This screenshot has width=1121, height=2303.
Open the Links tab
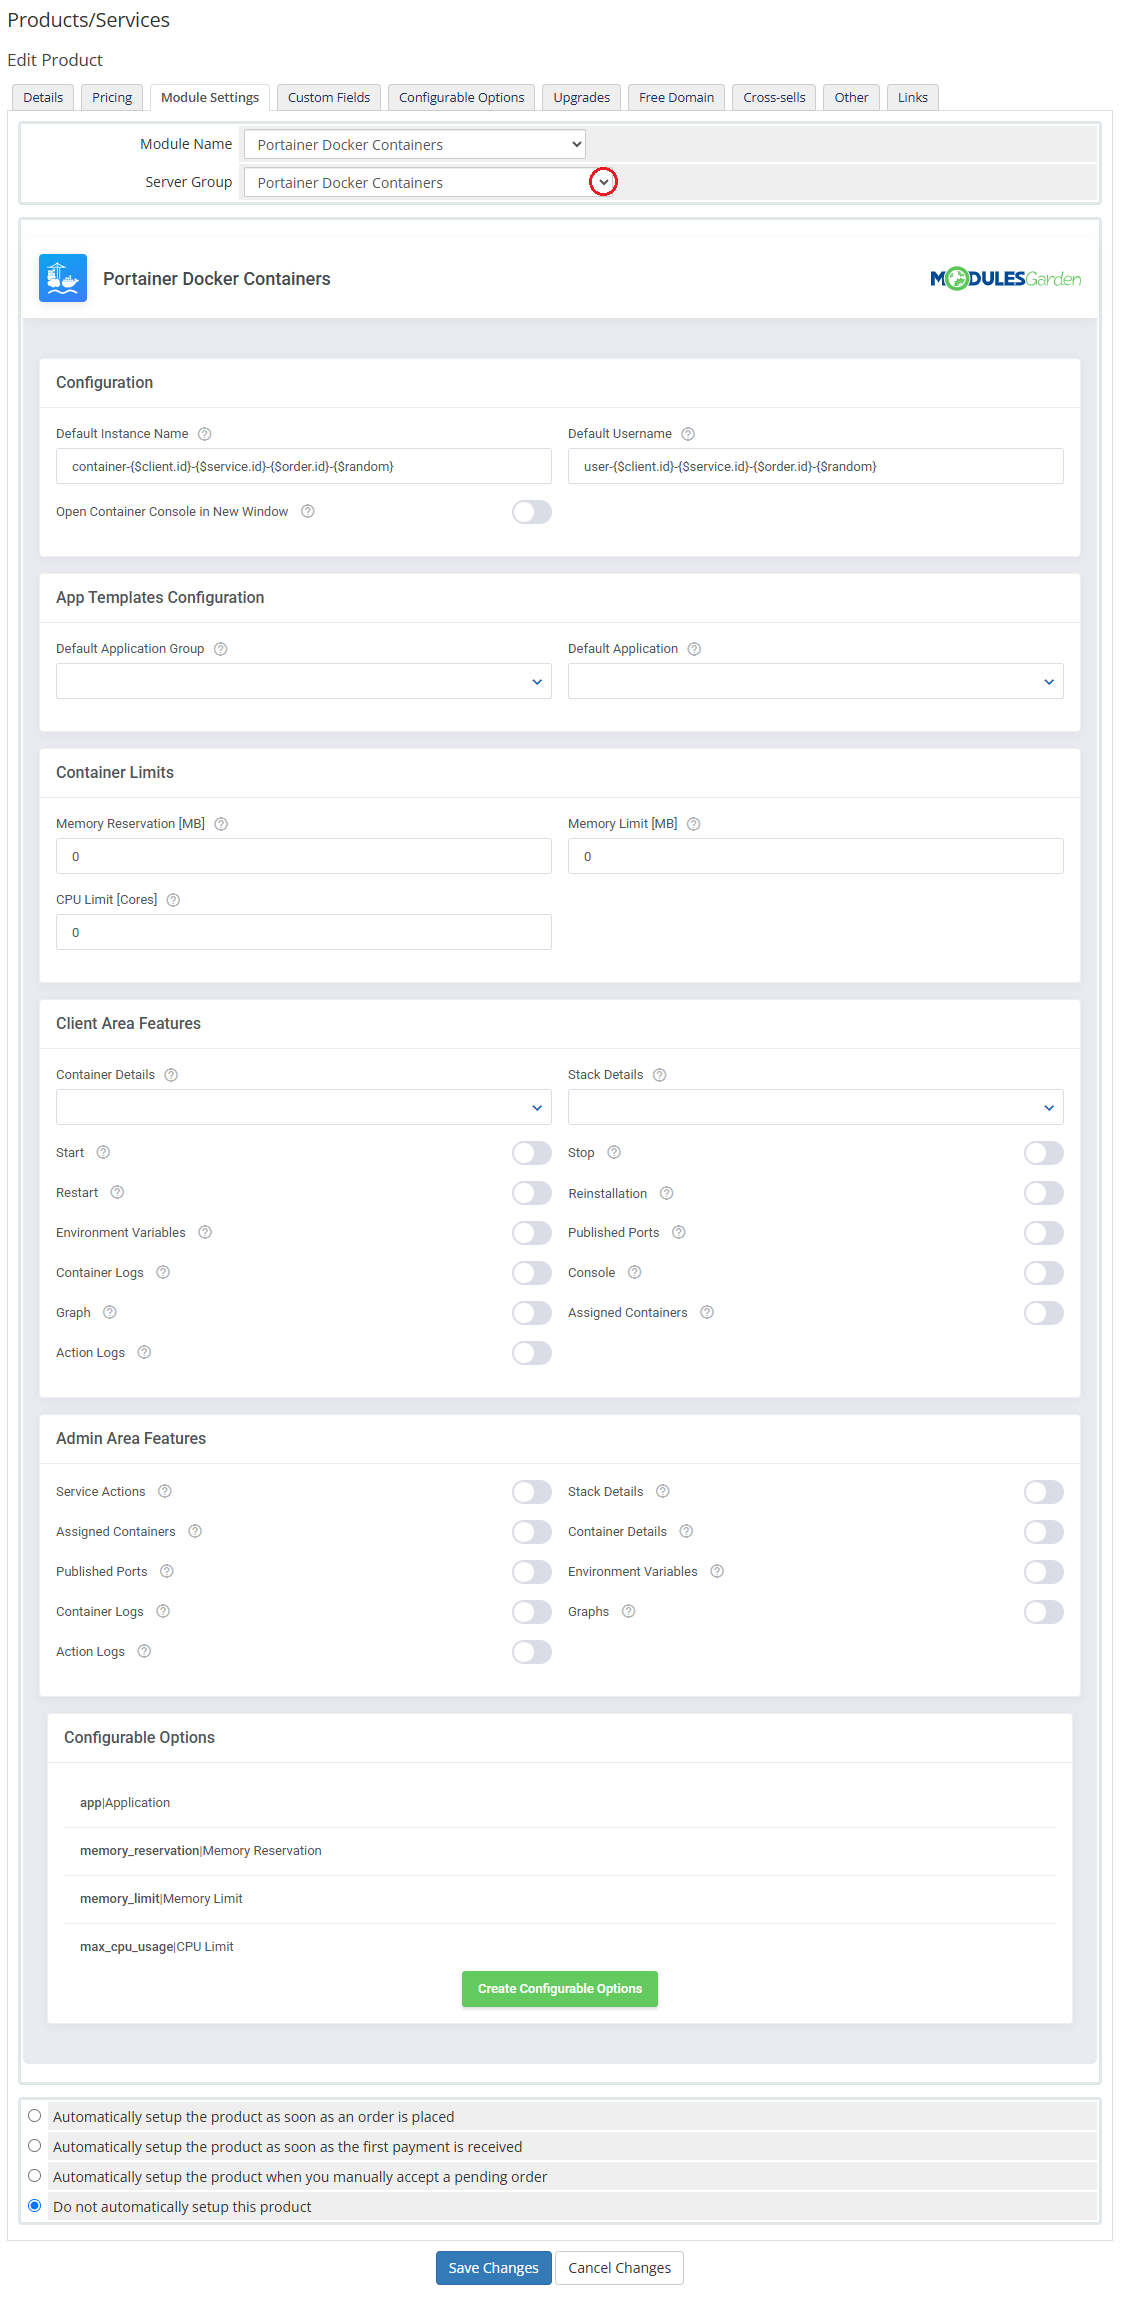[x=913, y=97]
